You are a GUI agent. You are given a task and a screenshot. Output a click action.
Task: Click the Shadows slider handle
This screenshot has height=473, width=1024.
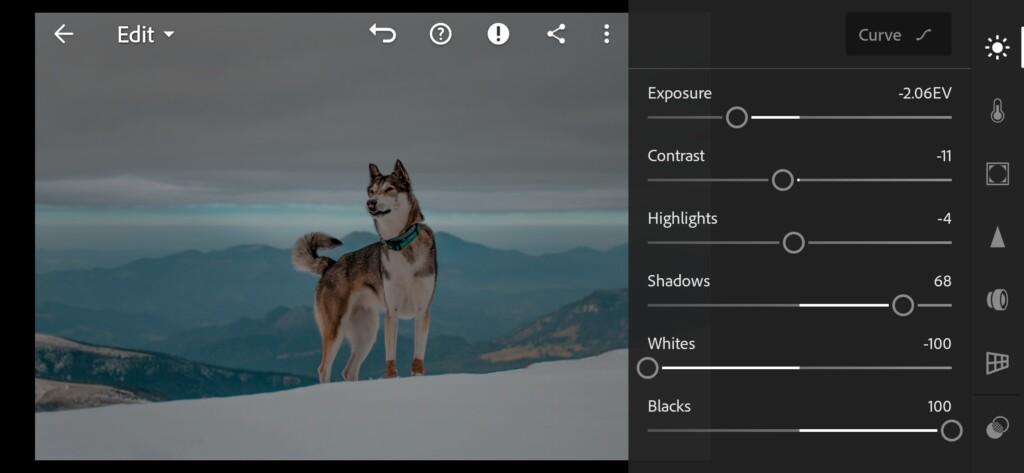pyautogui.click(x=903, y=305)
